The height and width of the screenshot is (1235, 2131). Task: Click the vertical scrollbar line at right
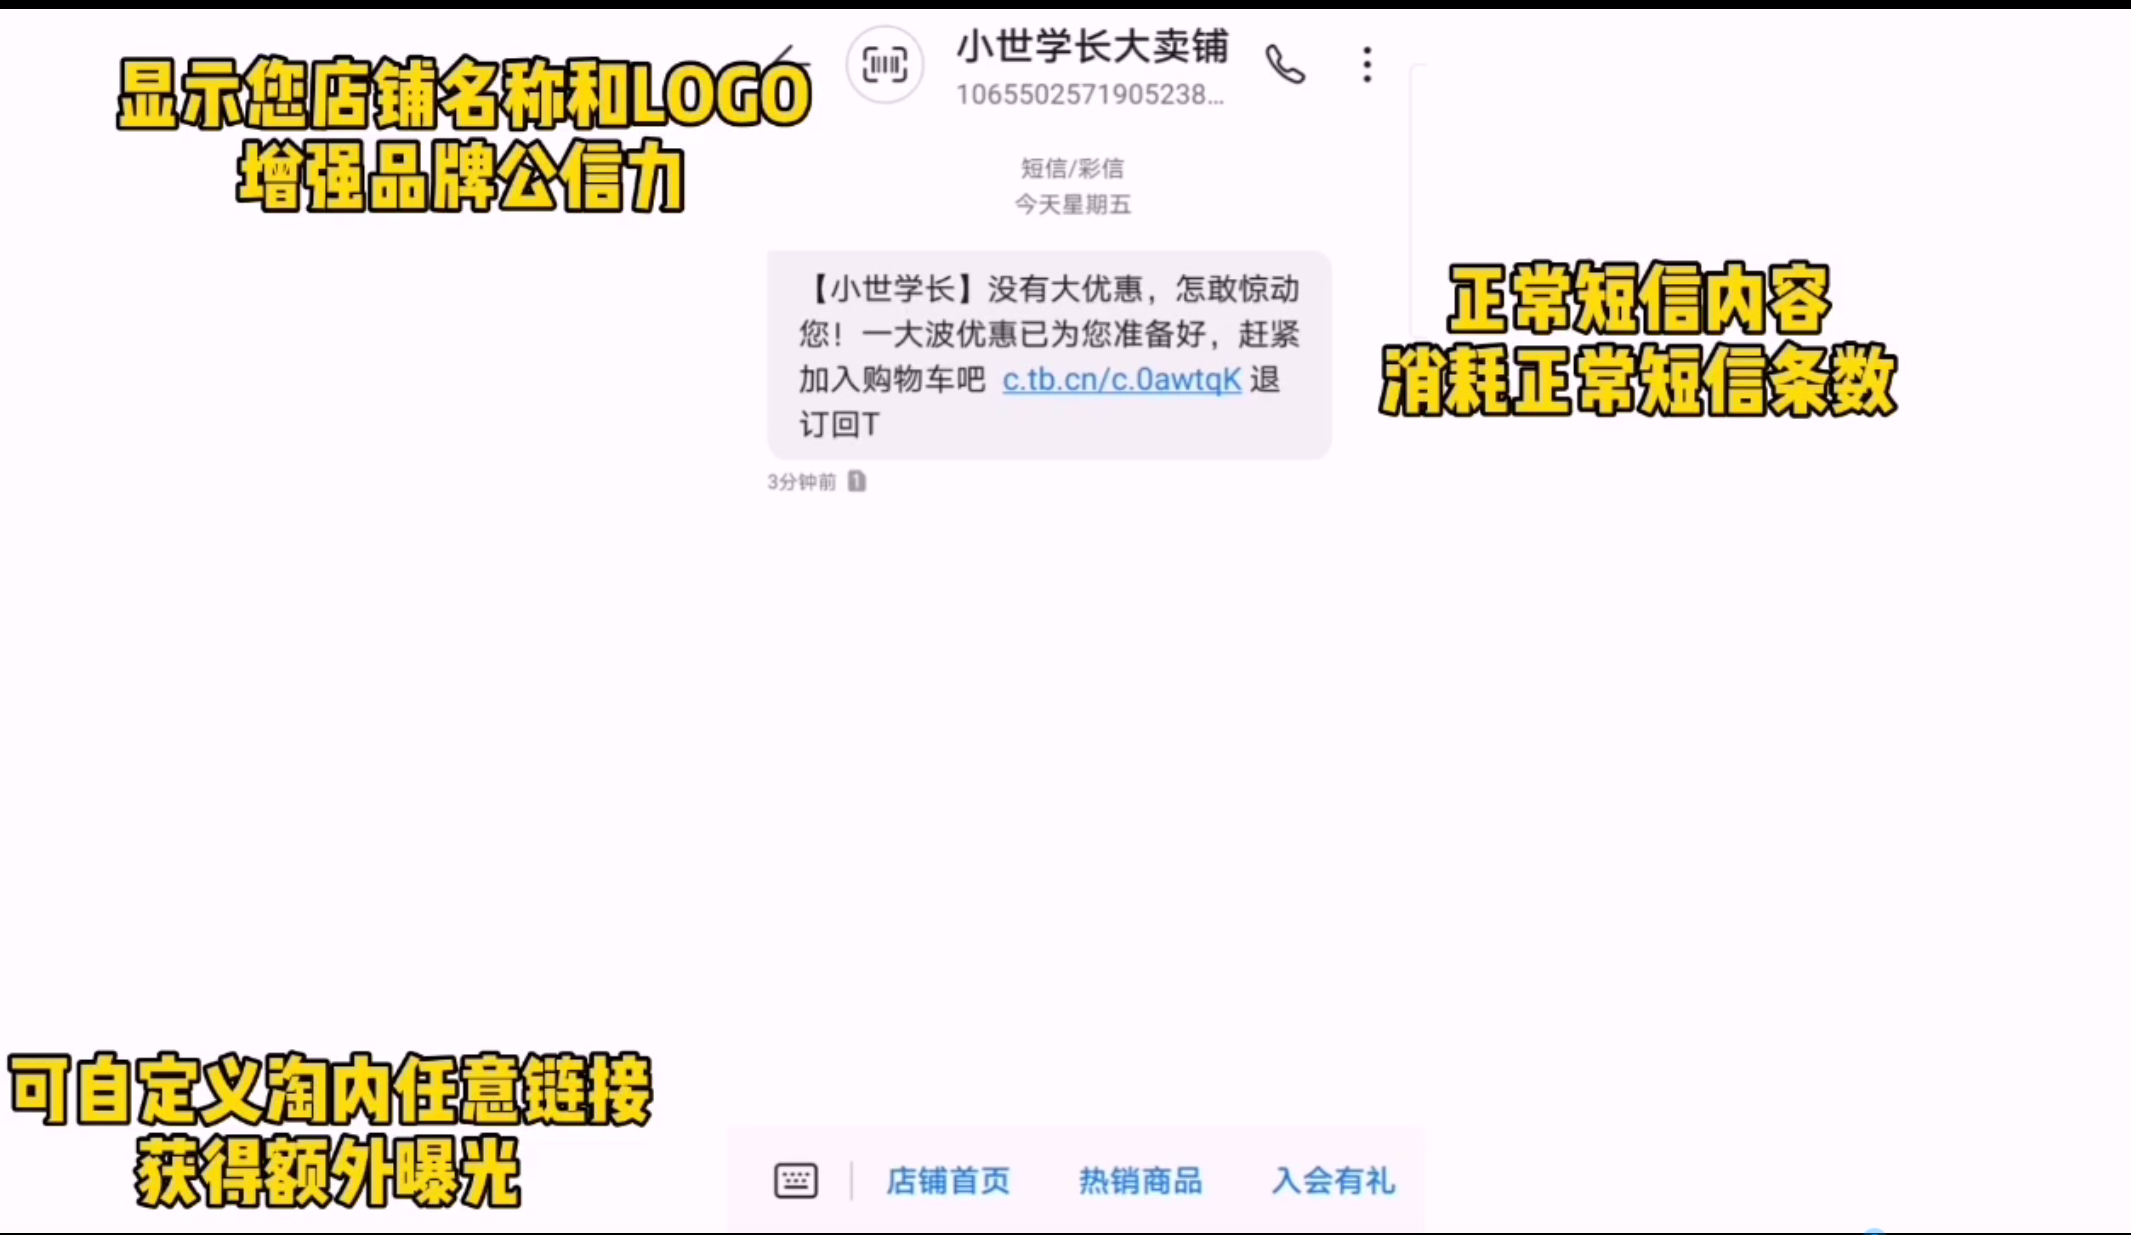click(x=1411, y=200)
